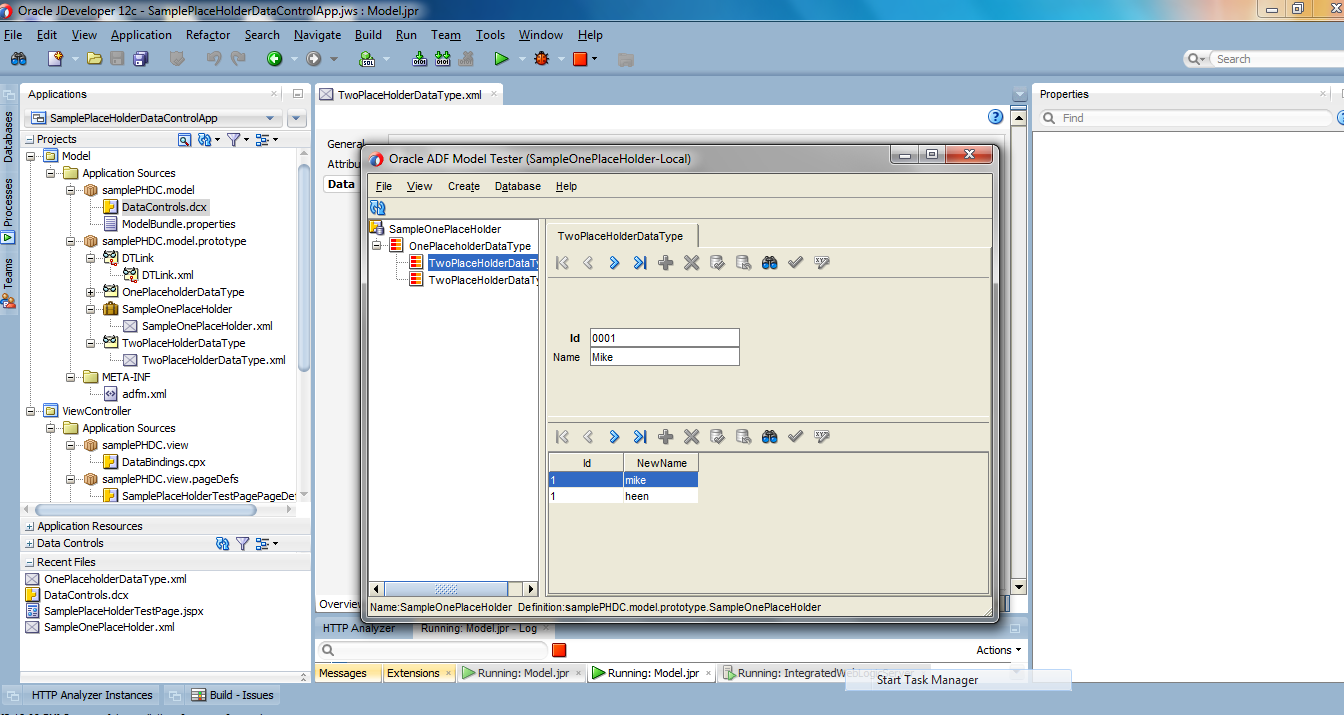1344x715 pixels.
Task: Click the binoculars Search icon in JDeveloper toolbar
Action: pyautogui.click(x=18, y=59)
